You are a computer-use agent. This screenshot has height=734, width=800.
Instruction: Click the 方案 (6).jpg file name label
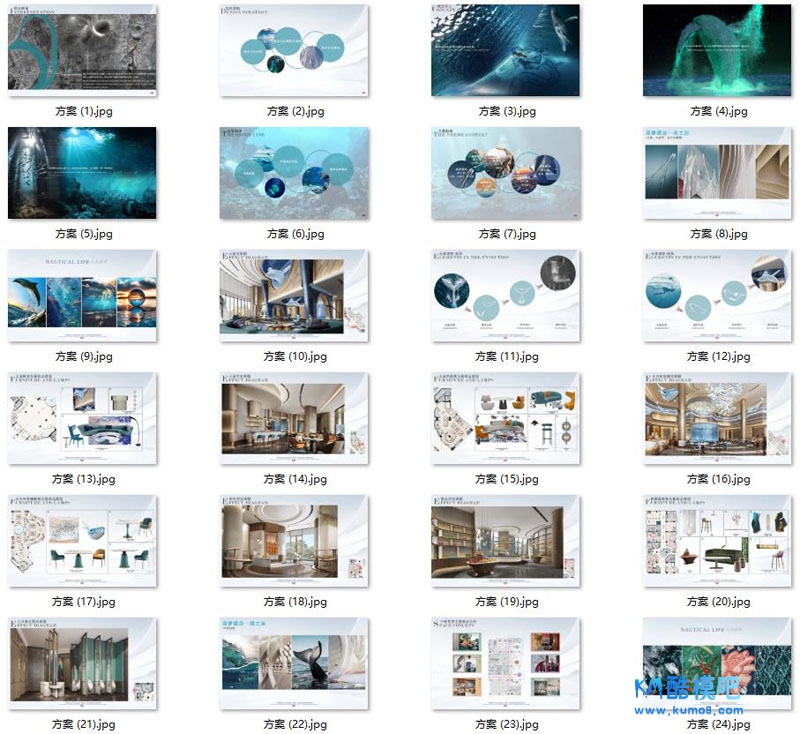(294, 234)
